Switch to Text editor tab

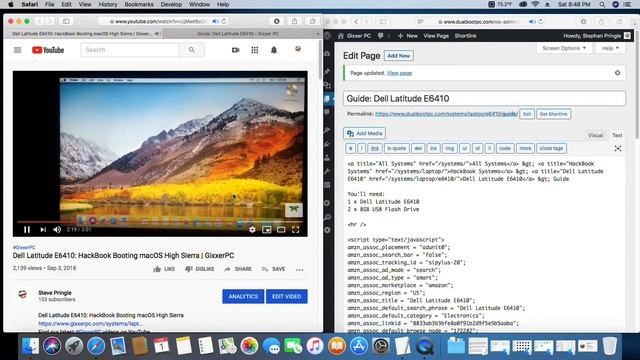coord(617,135)
